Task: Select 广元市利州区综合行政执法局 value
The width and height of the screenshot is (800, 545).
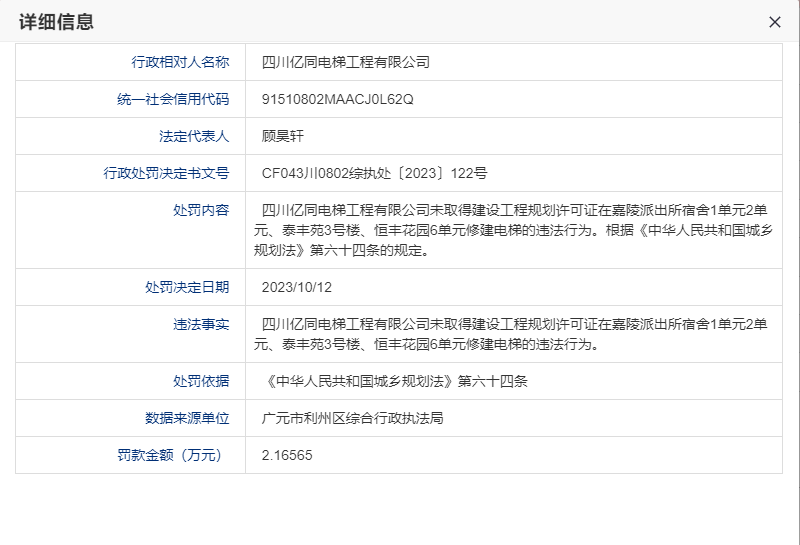Action: click(x=352, y=418)
